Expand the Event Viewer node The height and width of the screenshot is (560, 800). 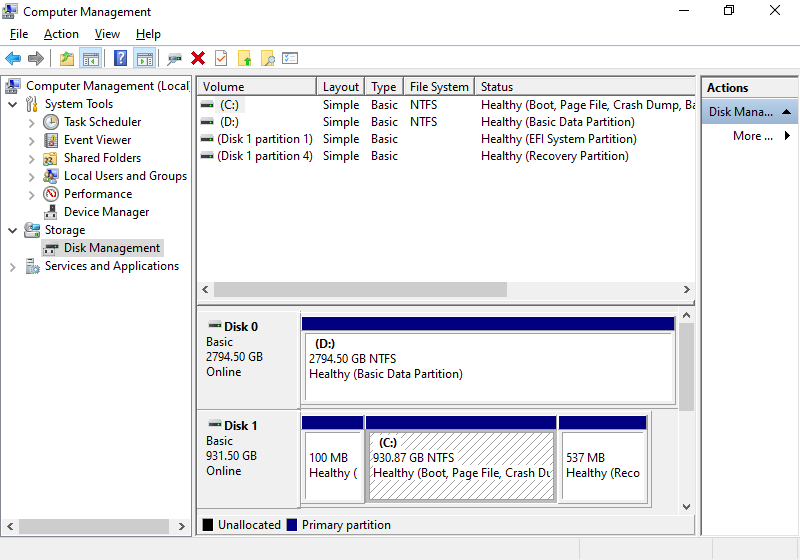point(32,141)
